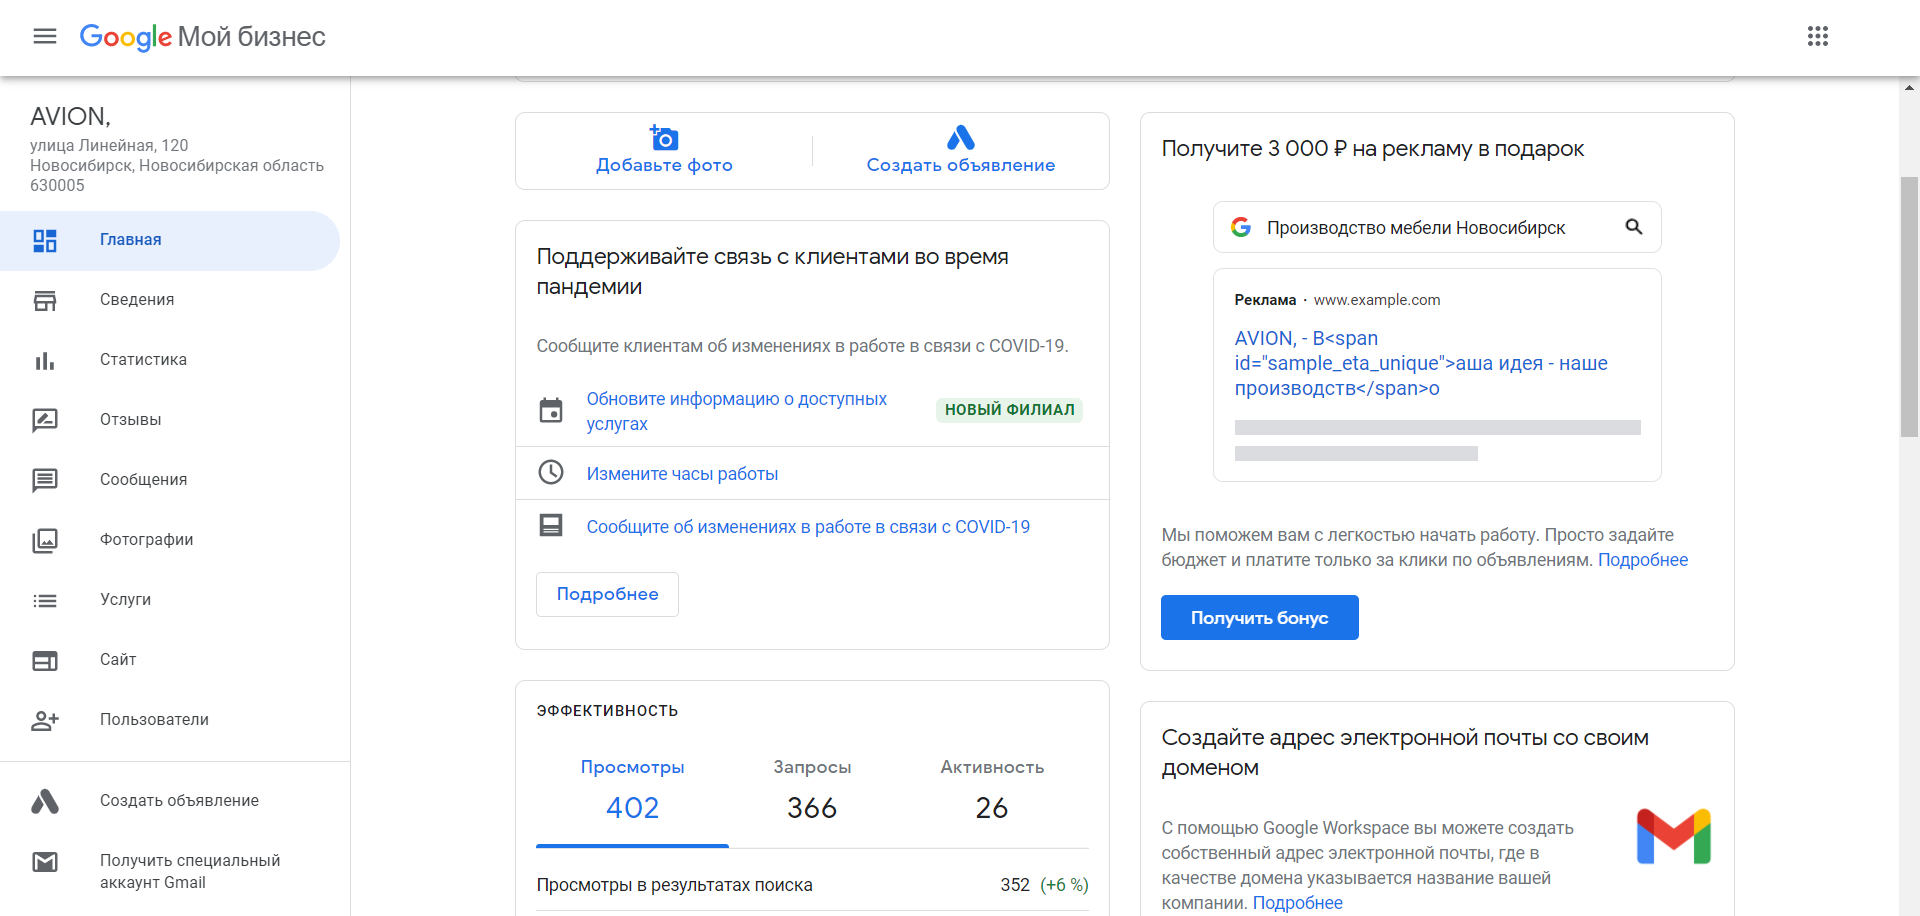Click the Ads logo above Создать объявление
Viewport: 1920px width, 916px height.
click(x=961, y=137)
